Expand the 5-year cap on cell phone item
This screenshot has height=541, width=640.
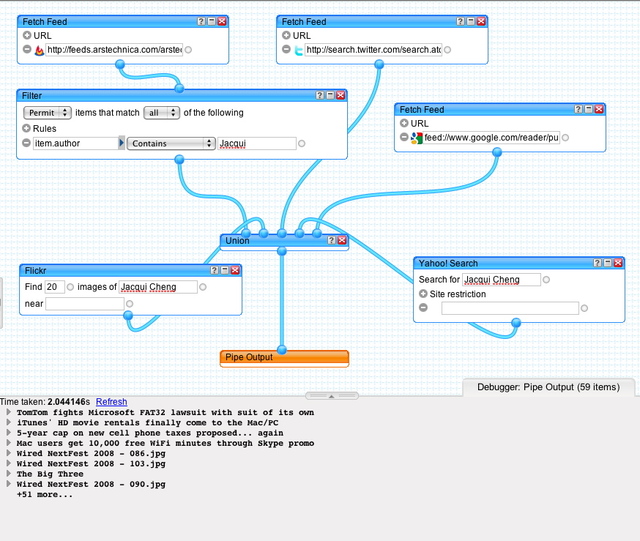[8, 432]
